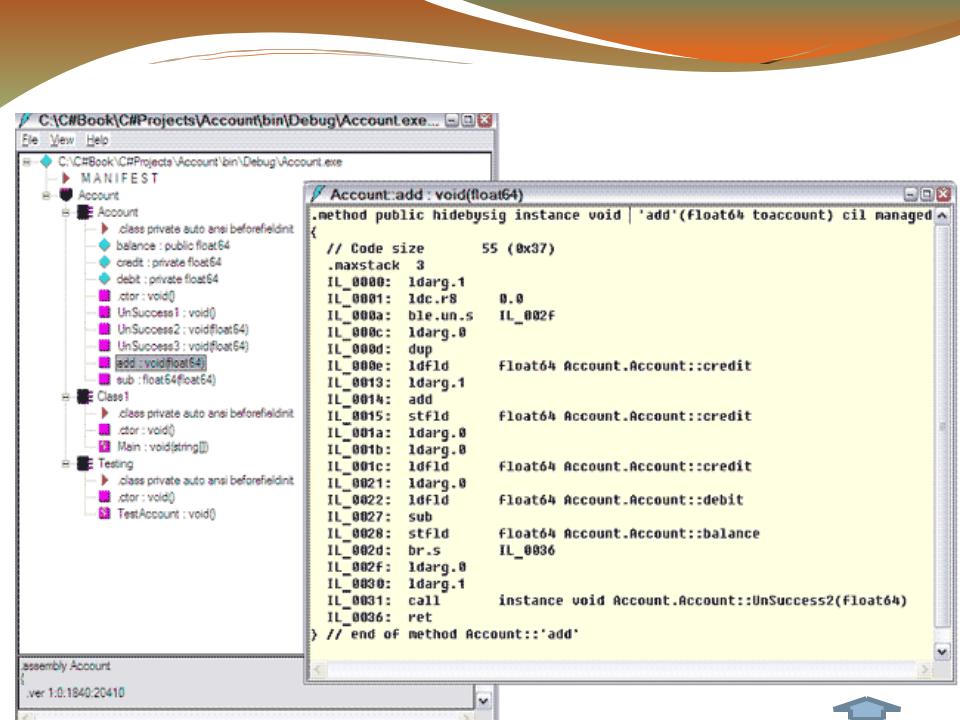Click the cyan field icon for debit
This screenshot has width=960, height=720.
[105, 279]
